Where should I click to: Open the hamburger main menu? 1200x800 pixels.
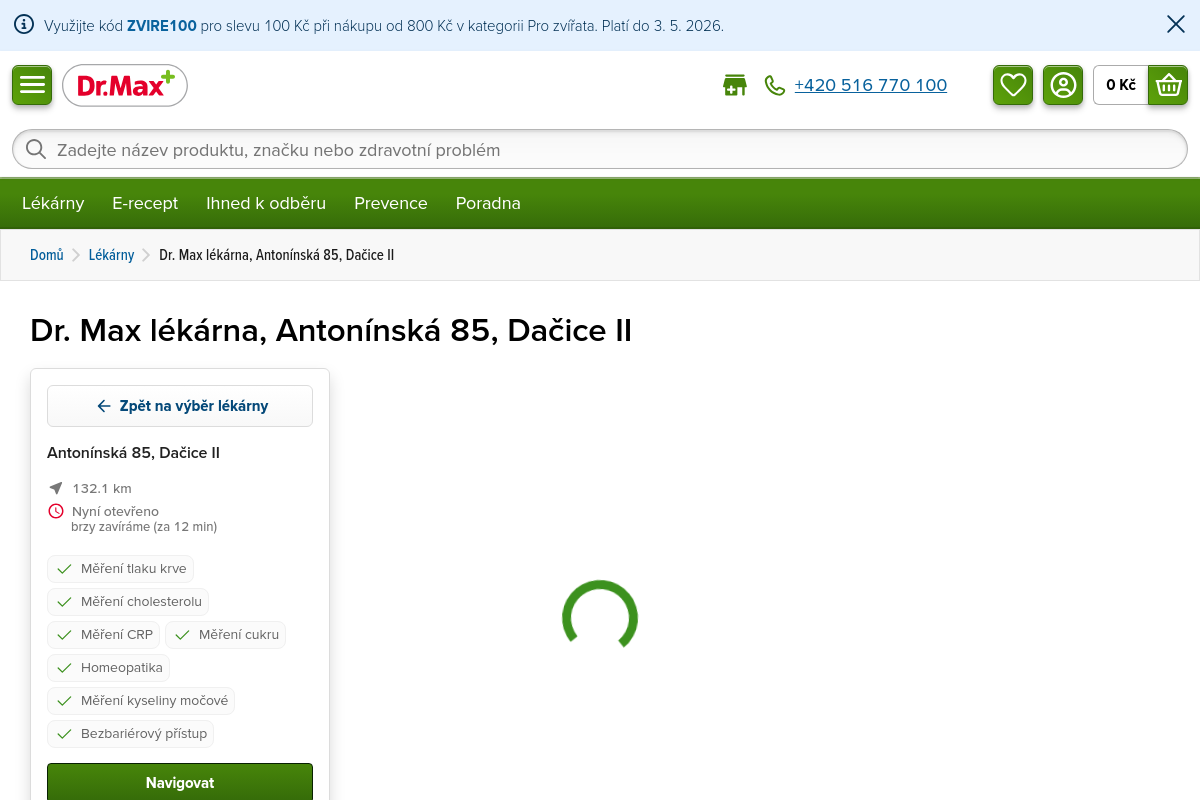pyautogui.click(x=32, y=85)
